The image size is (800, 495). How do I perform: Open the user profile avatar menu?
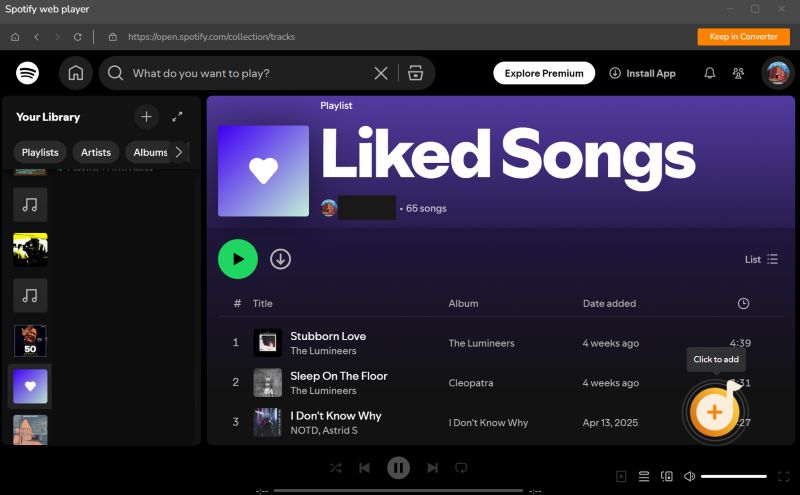(776, 73)
